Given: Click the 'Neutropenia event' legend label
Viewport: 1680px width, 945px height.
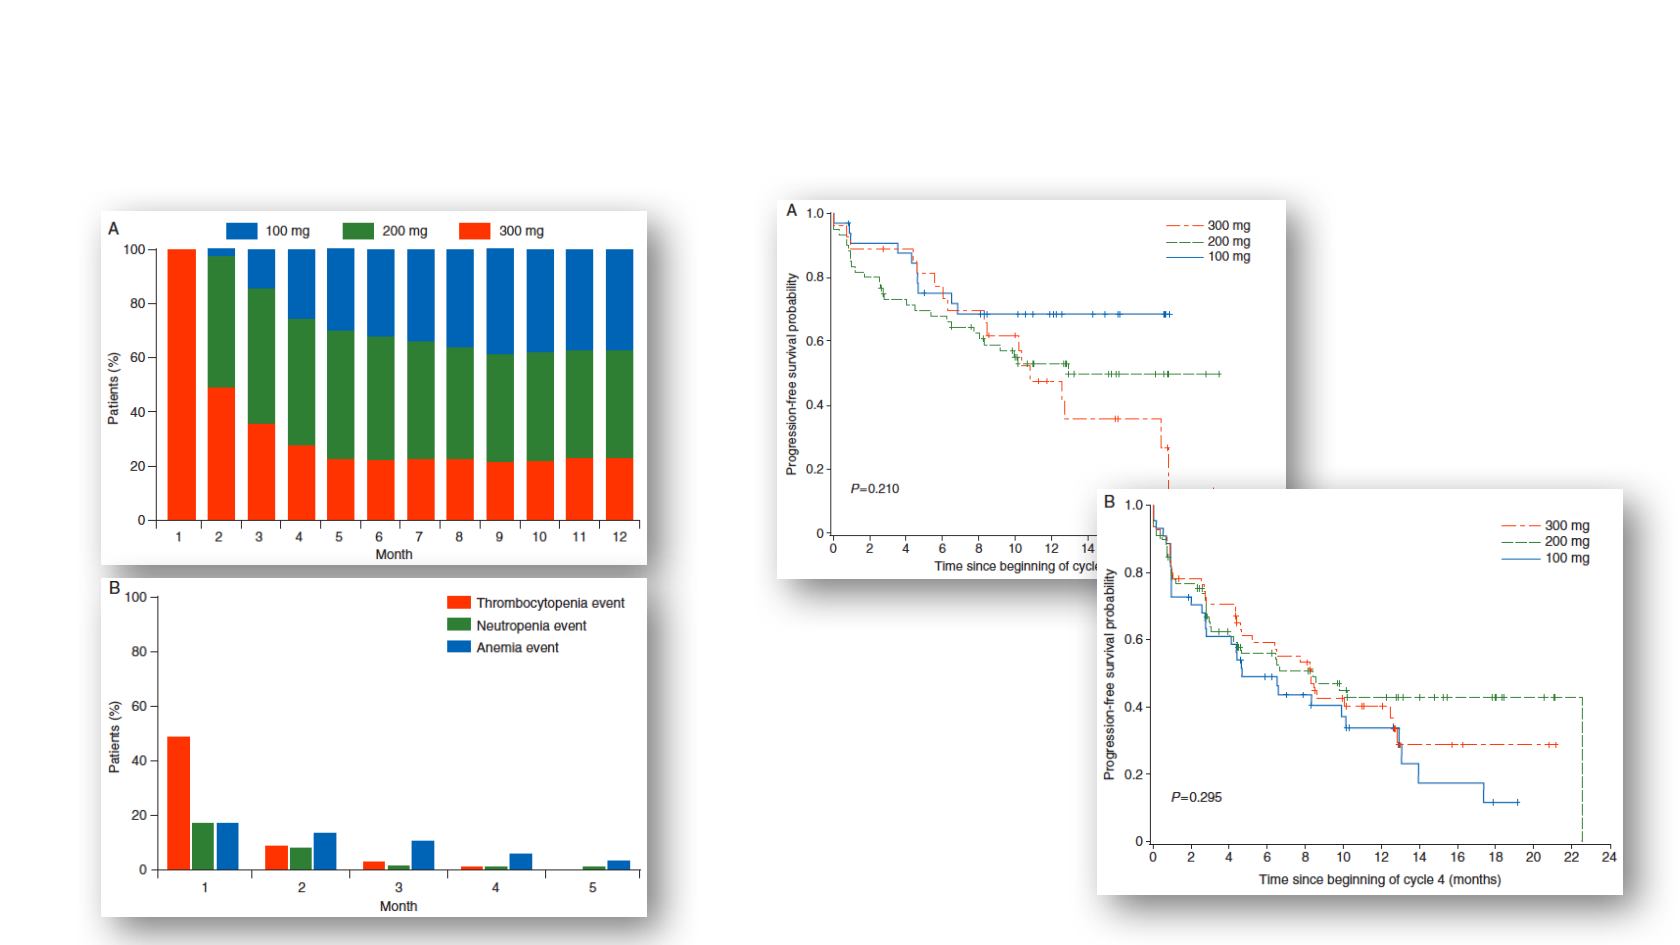Looking at the screenshot, I should tap(531, 625).
